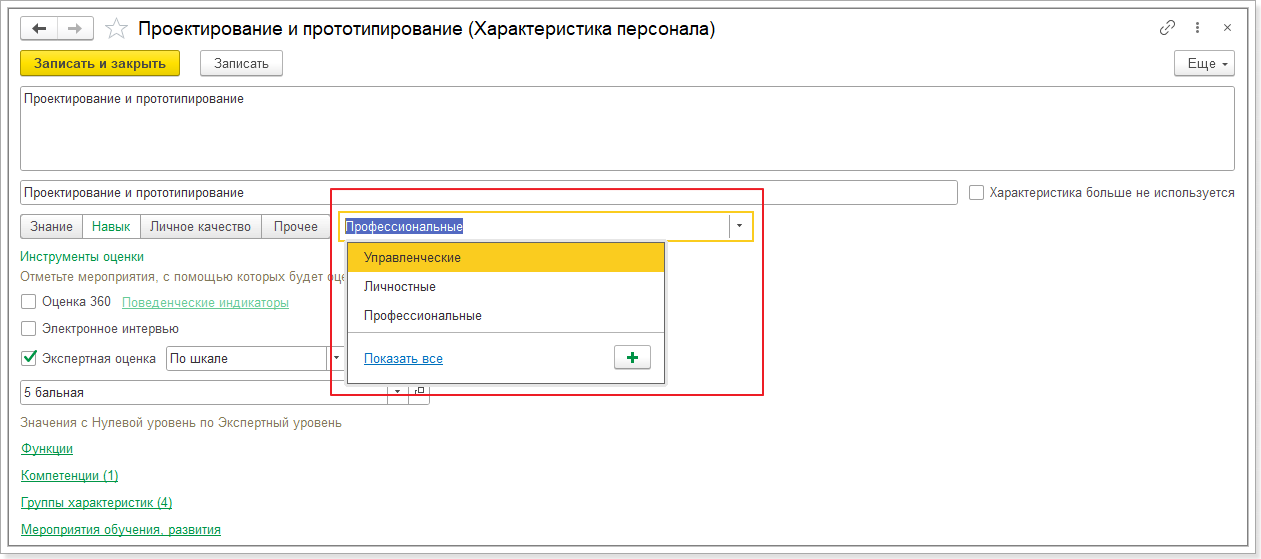Check 'Характеристика больше не используется' box
This screenshot has height=559, width=1261.
977,192
